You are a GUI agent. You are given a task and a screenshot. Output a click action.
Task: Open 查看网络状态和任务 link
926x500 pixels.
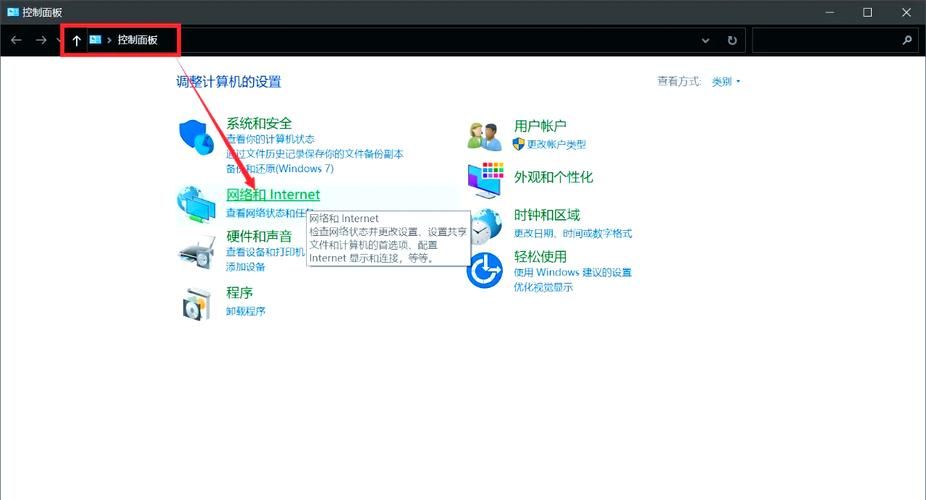tap(268, 213)
